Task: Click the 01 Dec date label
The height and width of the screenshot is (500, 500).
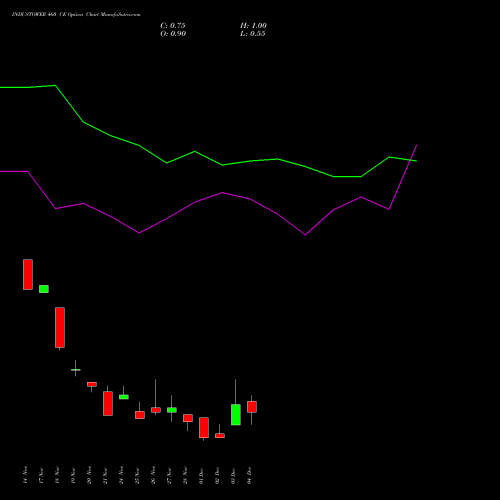Action: click(201, 475)
